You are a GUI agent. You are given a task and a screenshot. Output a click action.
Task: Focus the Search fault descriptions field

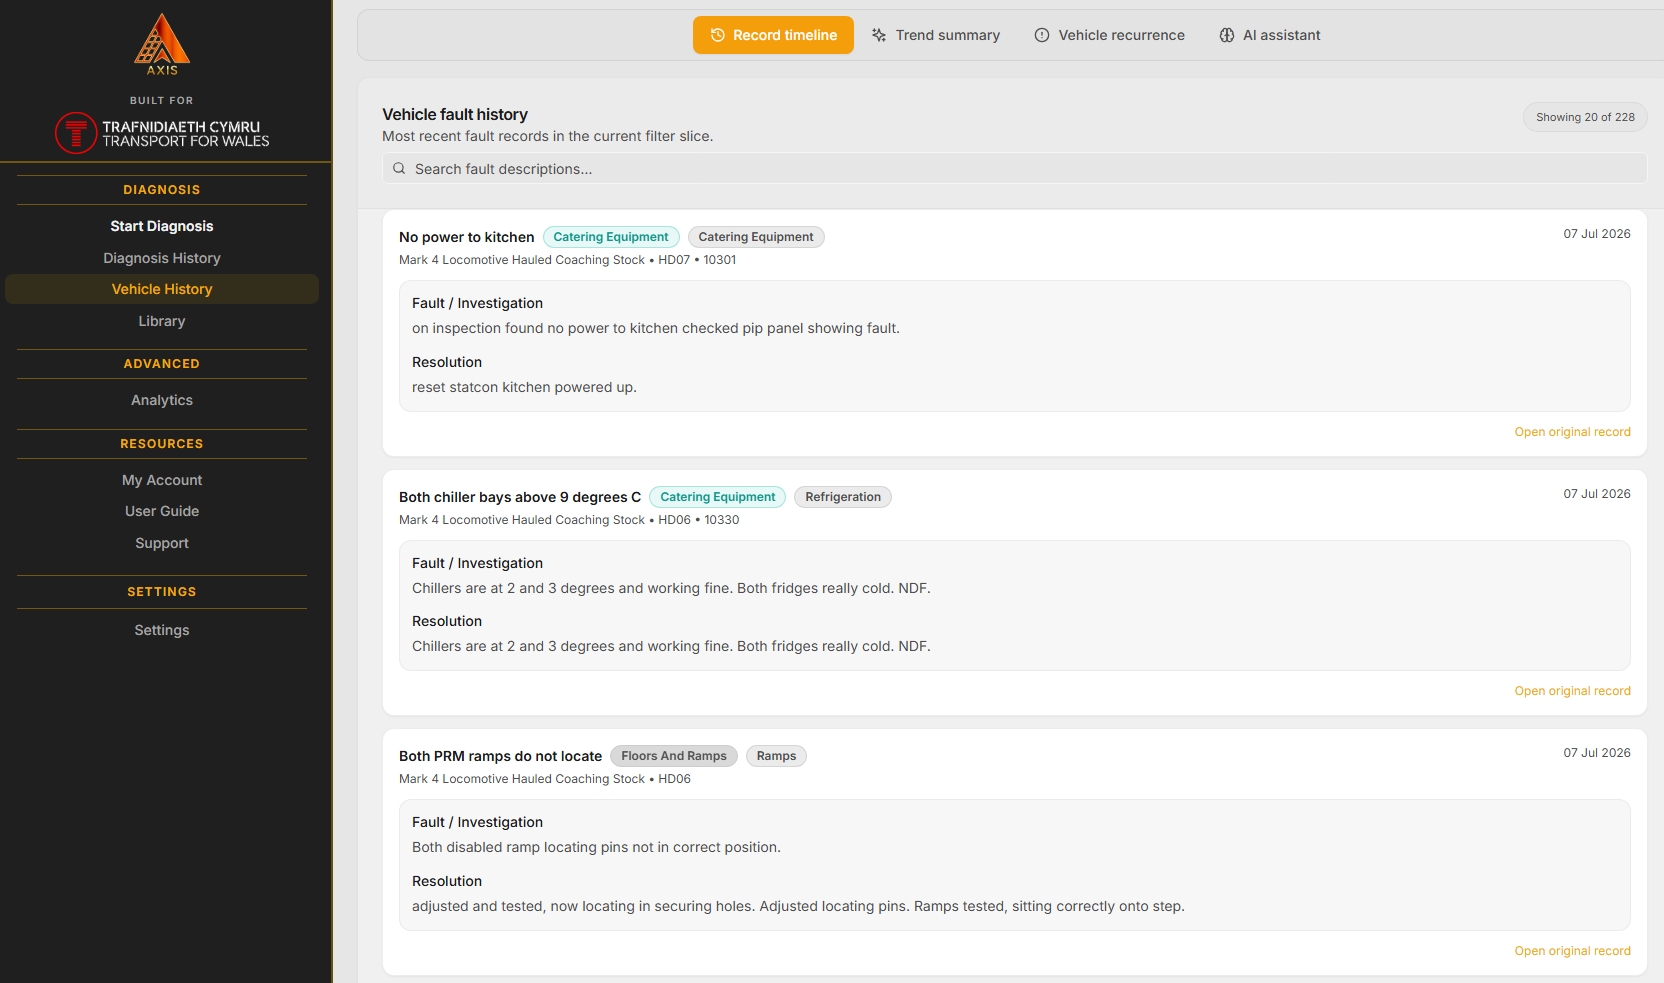[x=1014, y=169]
